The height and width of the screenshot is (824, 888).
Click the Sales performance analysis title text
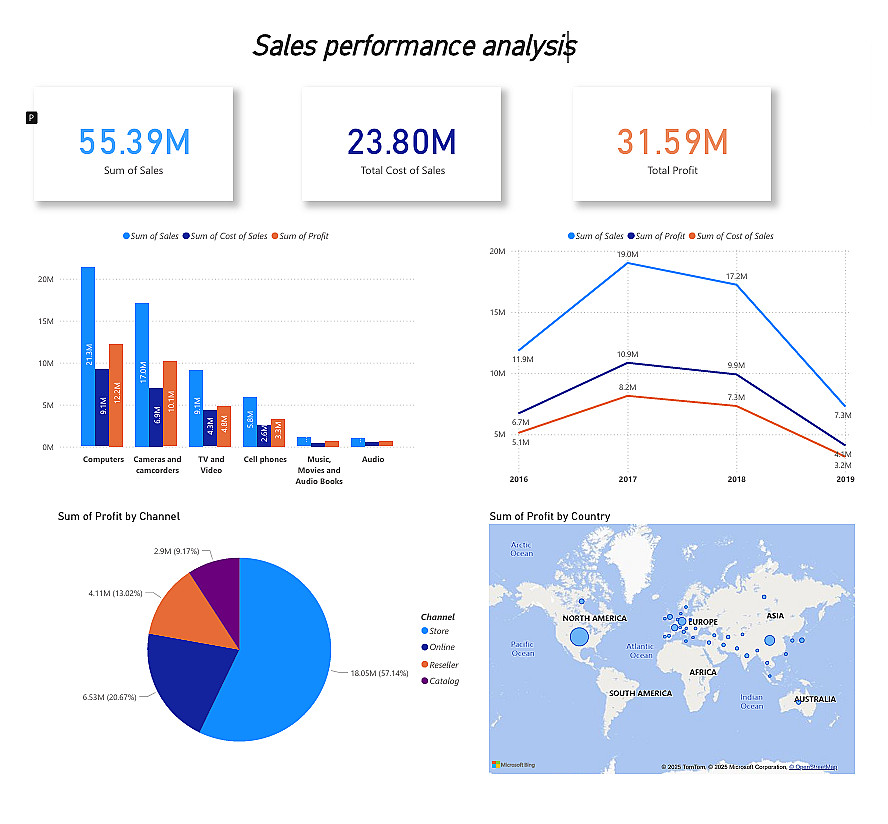pos(415,46)
